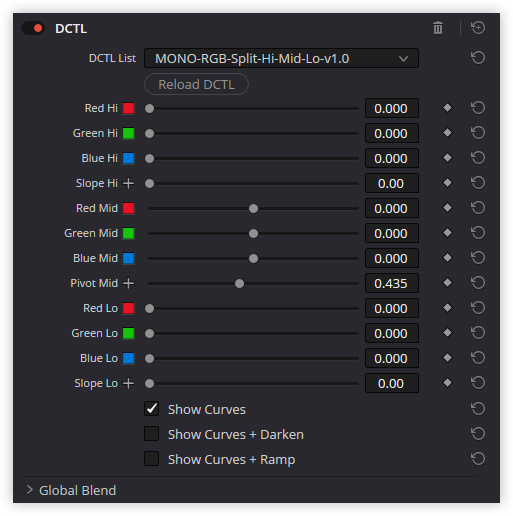Delete the DCTL effect with trash icon

point(438,28)
